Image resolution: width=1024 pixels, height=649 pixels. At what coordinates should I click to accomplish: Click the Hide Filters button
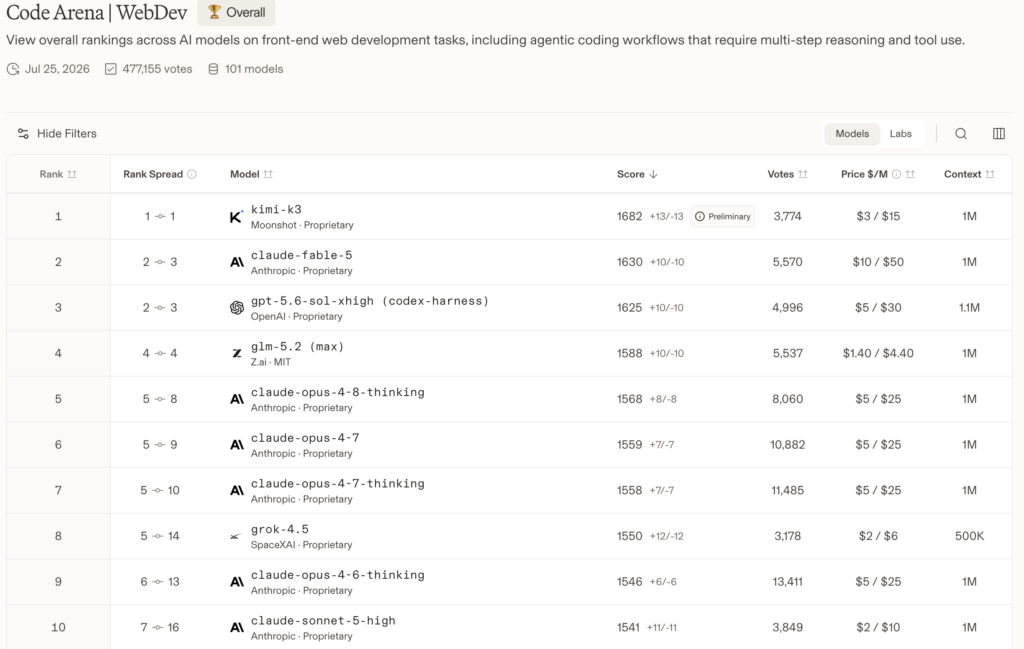point(57,134)
